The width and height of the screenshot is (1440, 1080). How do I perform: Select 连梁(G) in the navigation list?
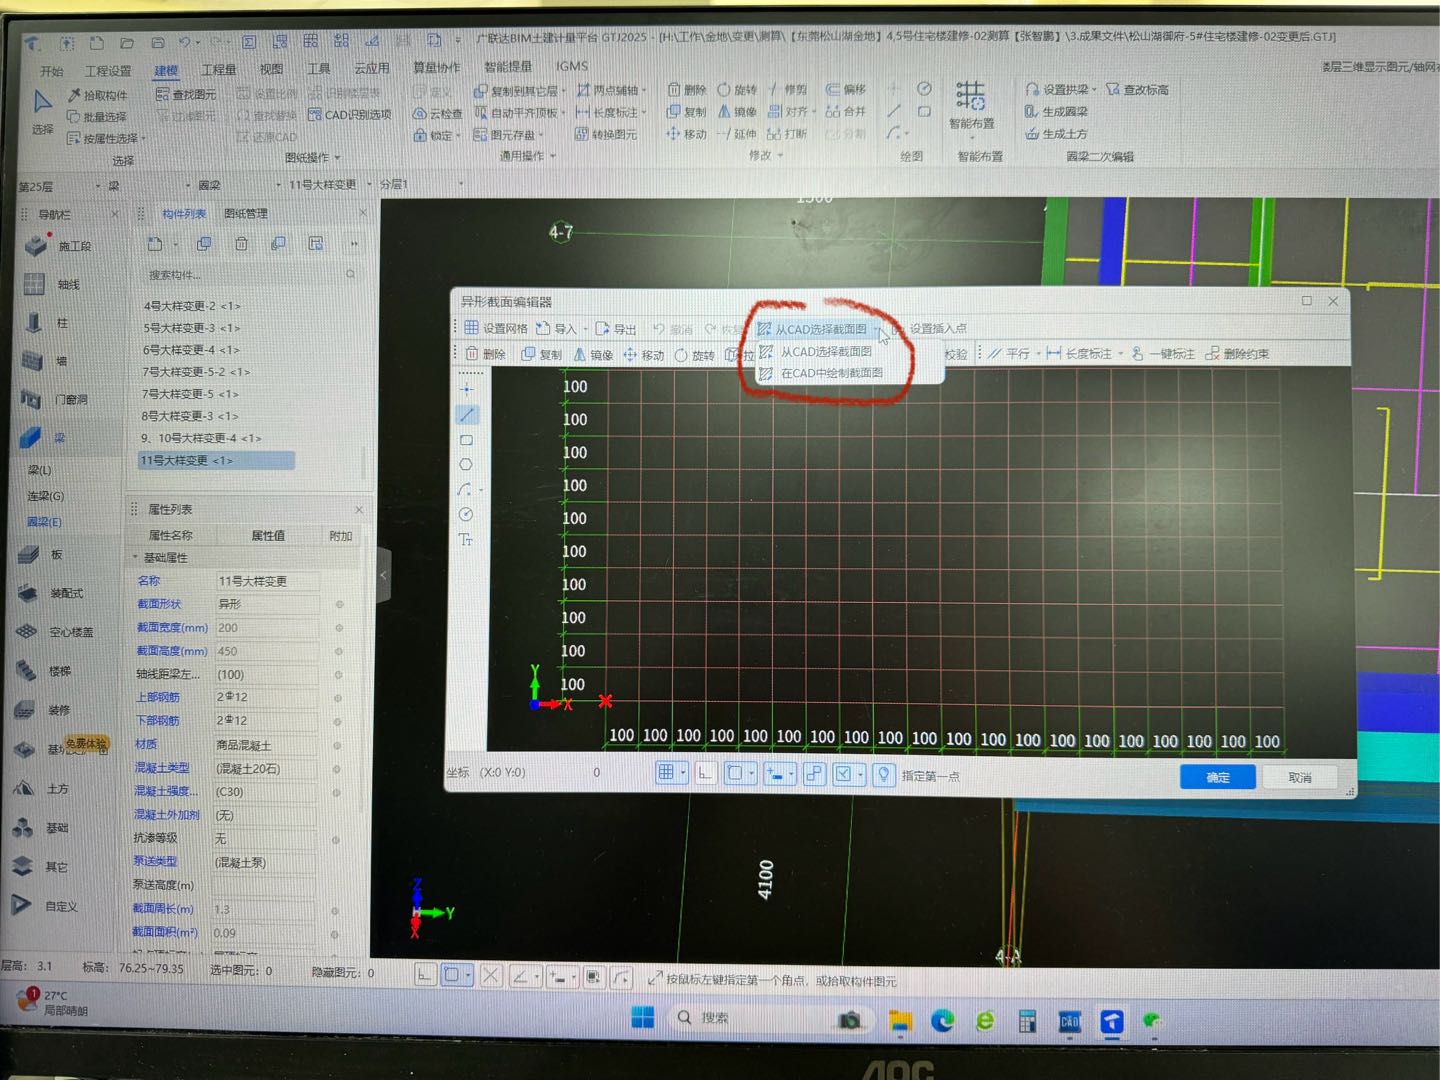click(45, 496)
